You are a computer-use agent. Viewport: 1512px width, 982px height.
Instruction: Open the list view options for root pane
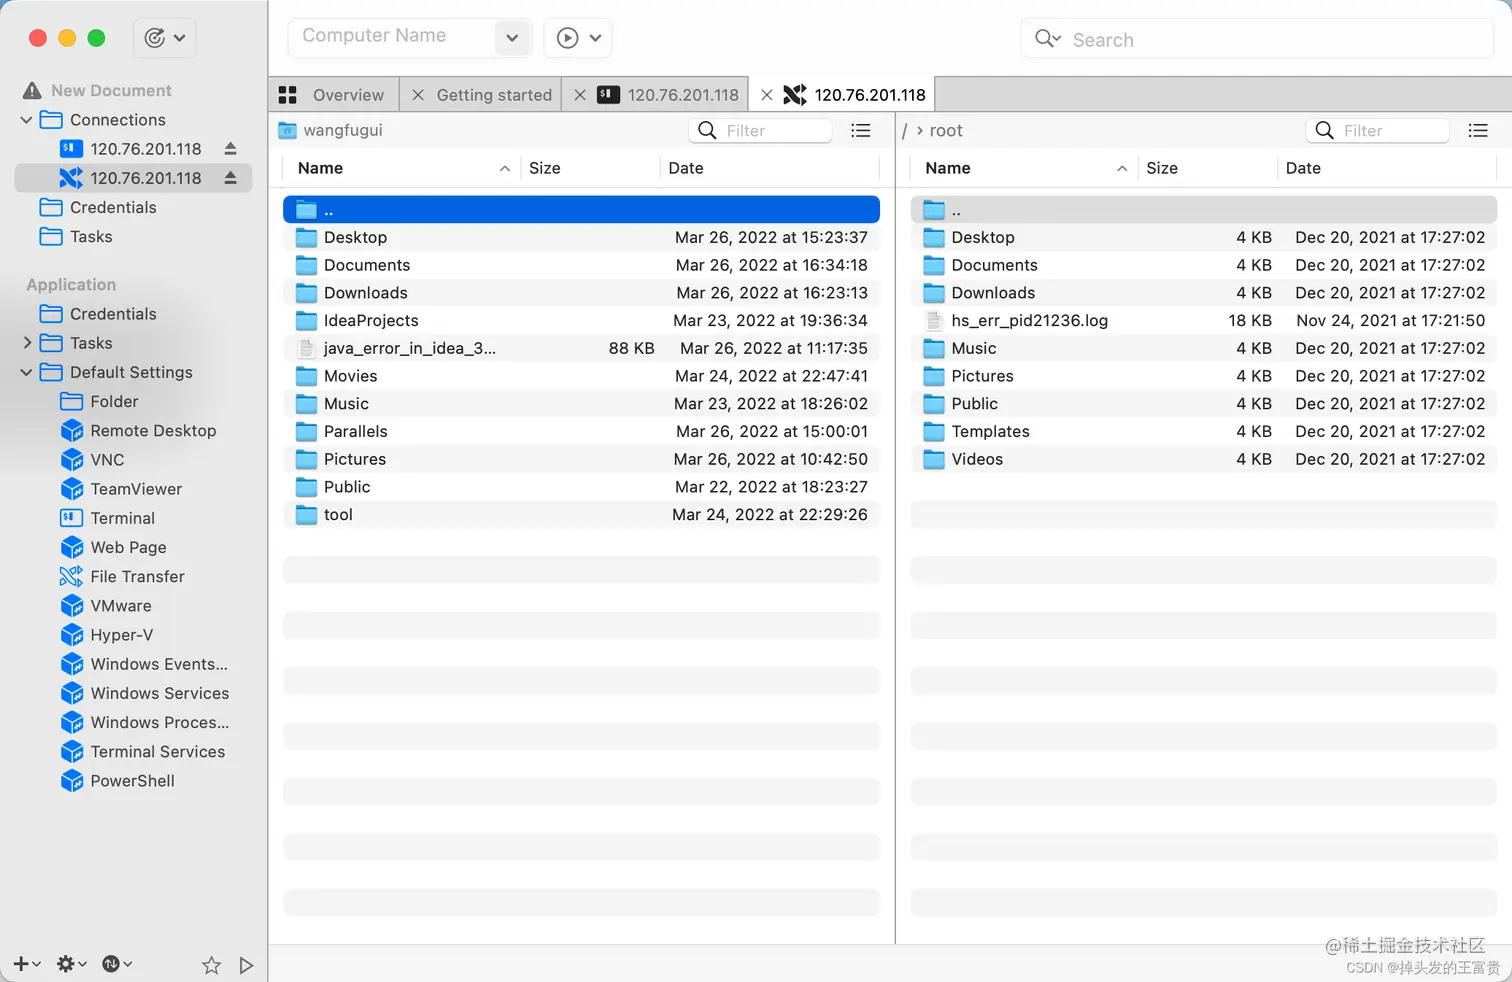tap(1478, 131)
